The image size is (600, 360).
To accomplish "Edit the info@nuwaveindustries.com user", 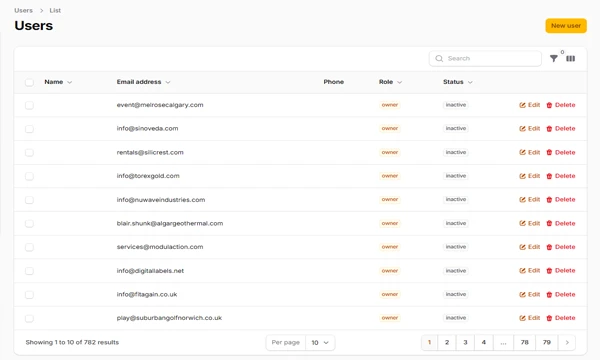I will tap(530, 199).
